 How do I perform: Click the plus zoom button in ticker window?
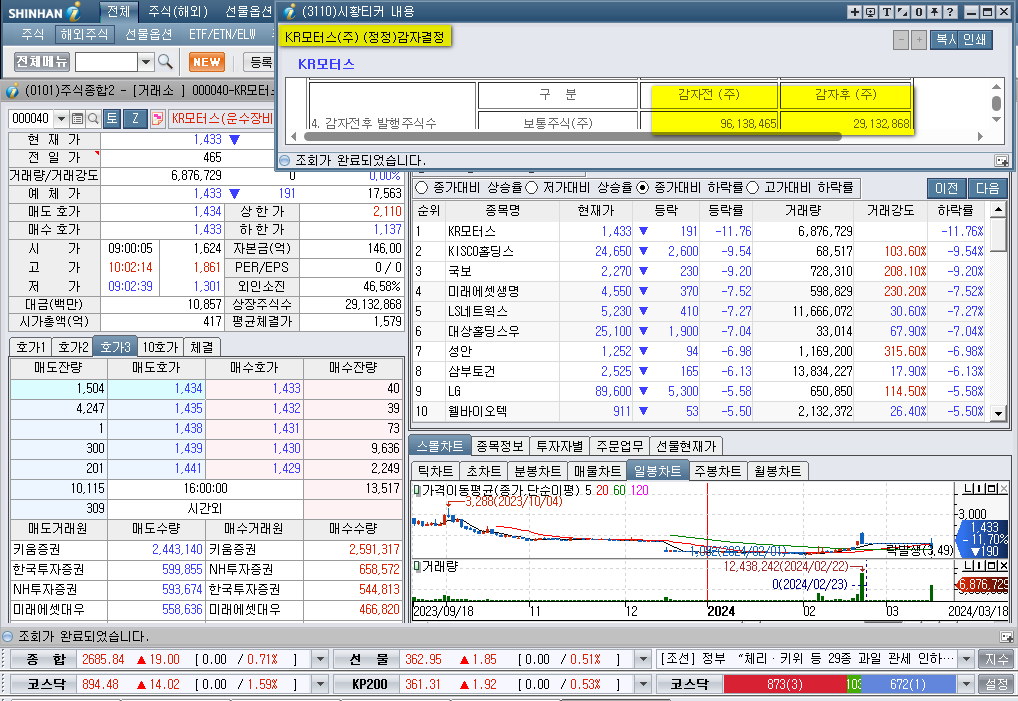[919, 40]
